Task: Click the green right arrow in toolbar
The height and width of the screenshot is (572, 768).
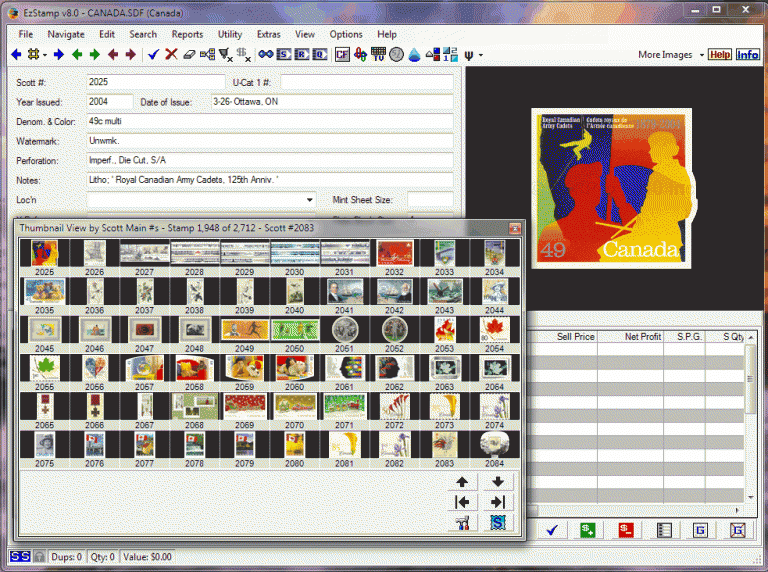Action: click(x=95, y=54)
